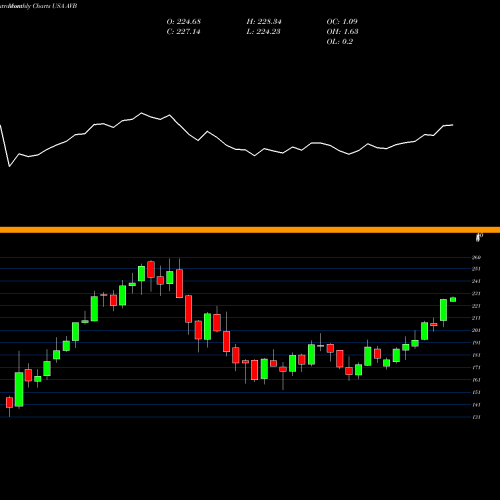Click the 161 price axis label
Screen dimensions: 500x500
pyautogui.click(x=476, y=380)
